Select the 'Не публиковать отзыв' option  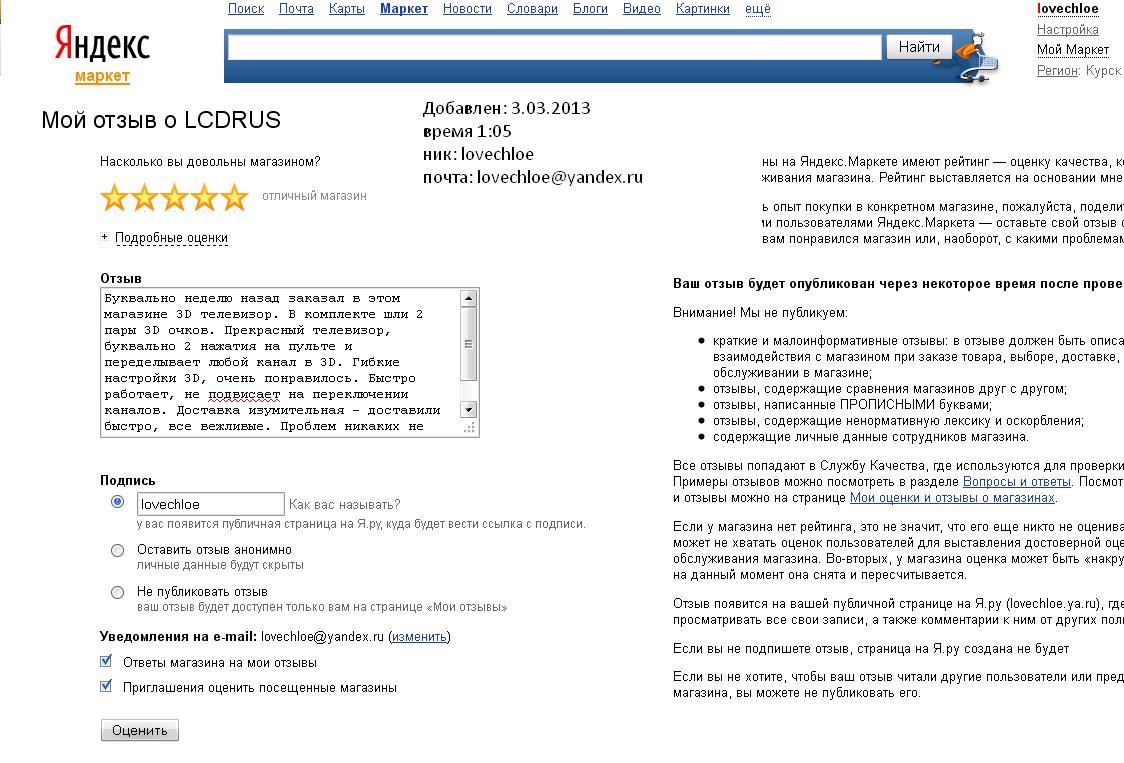tap(118, 592)
